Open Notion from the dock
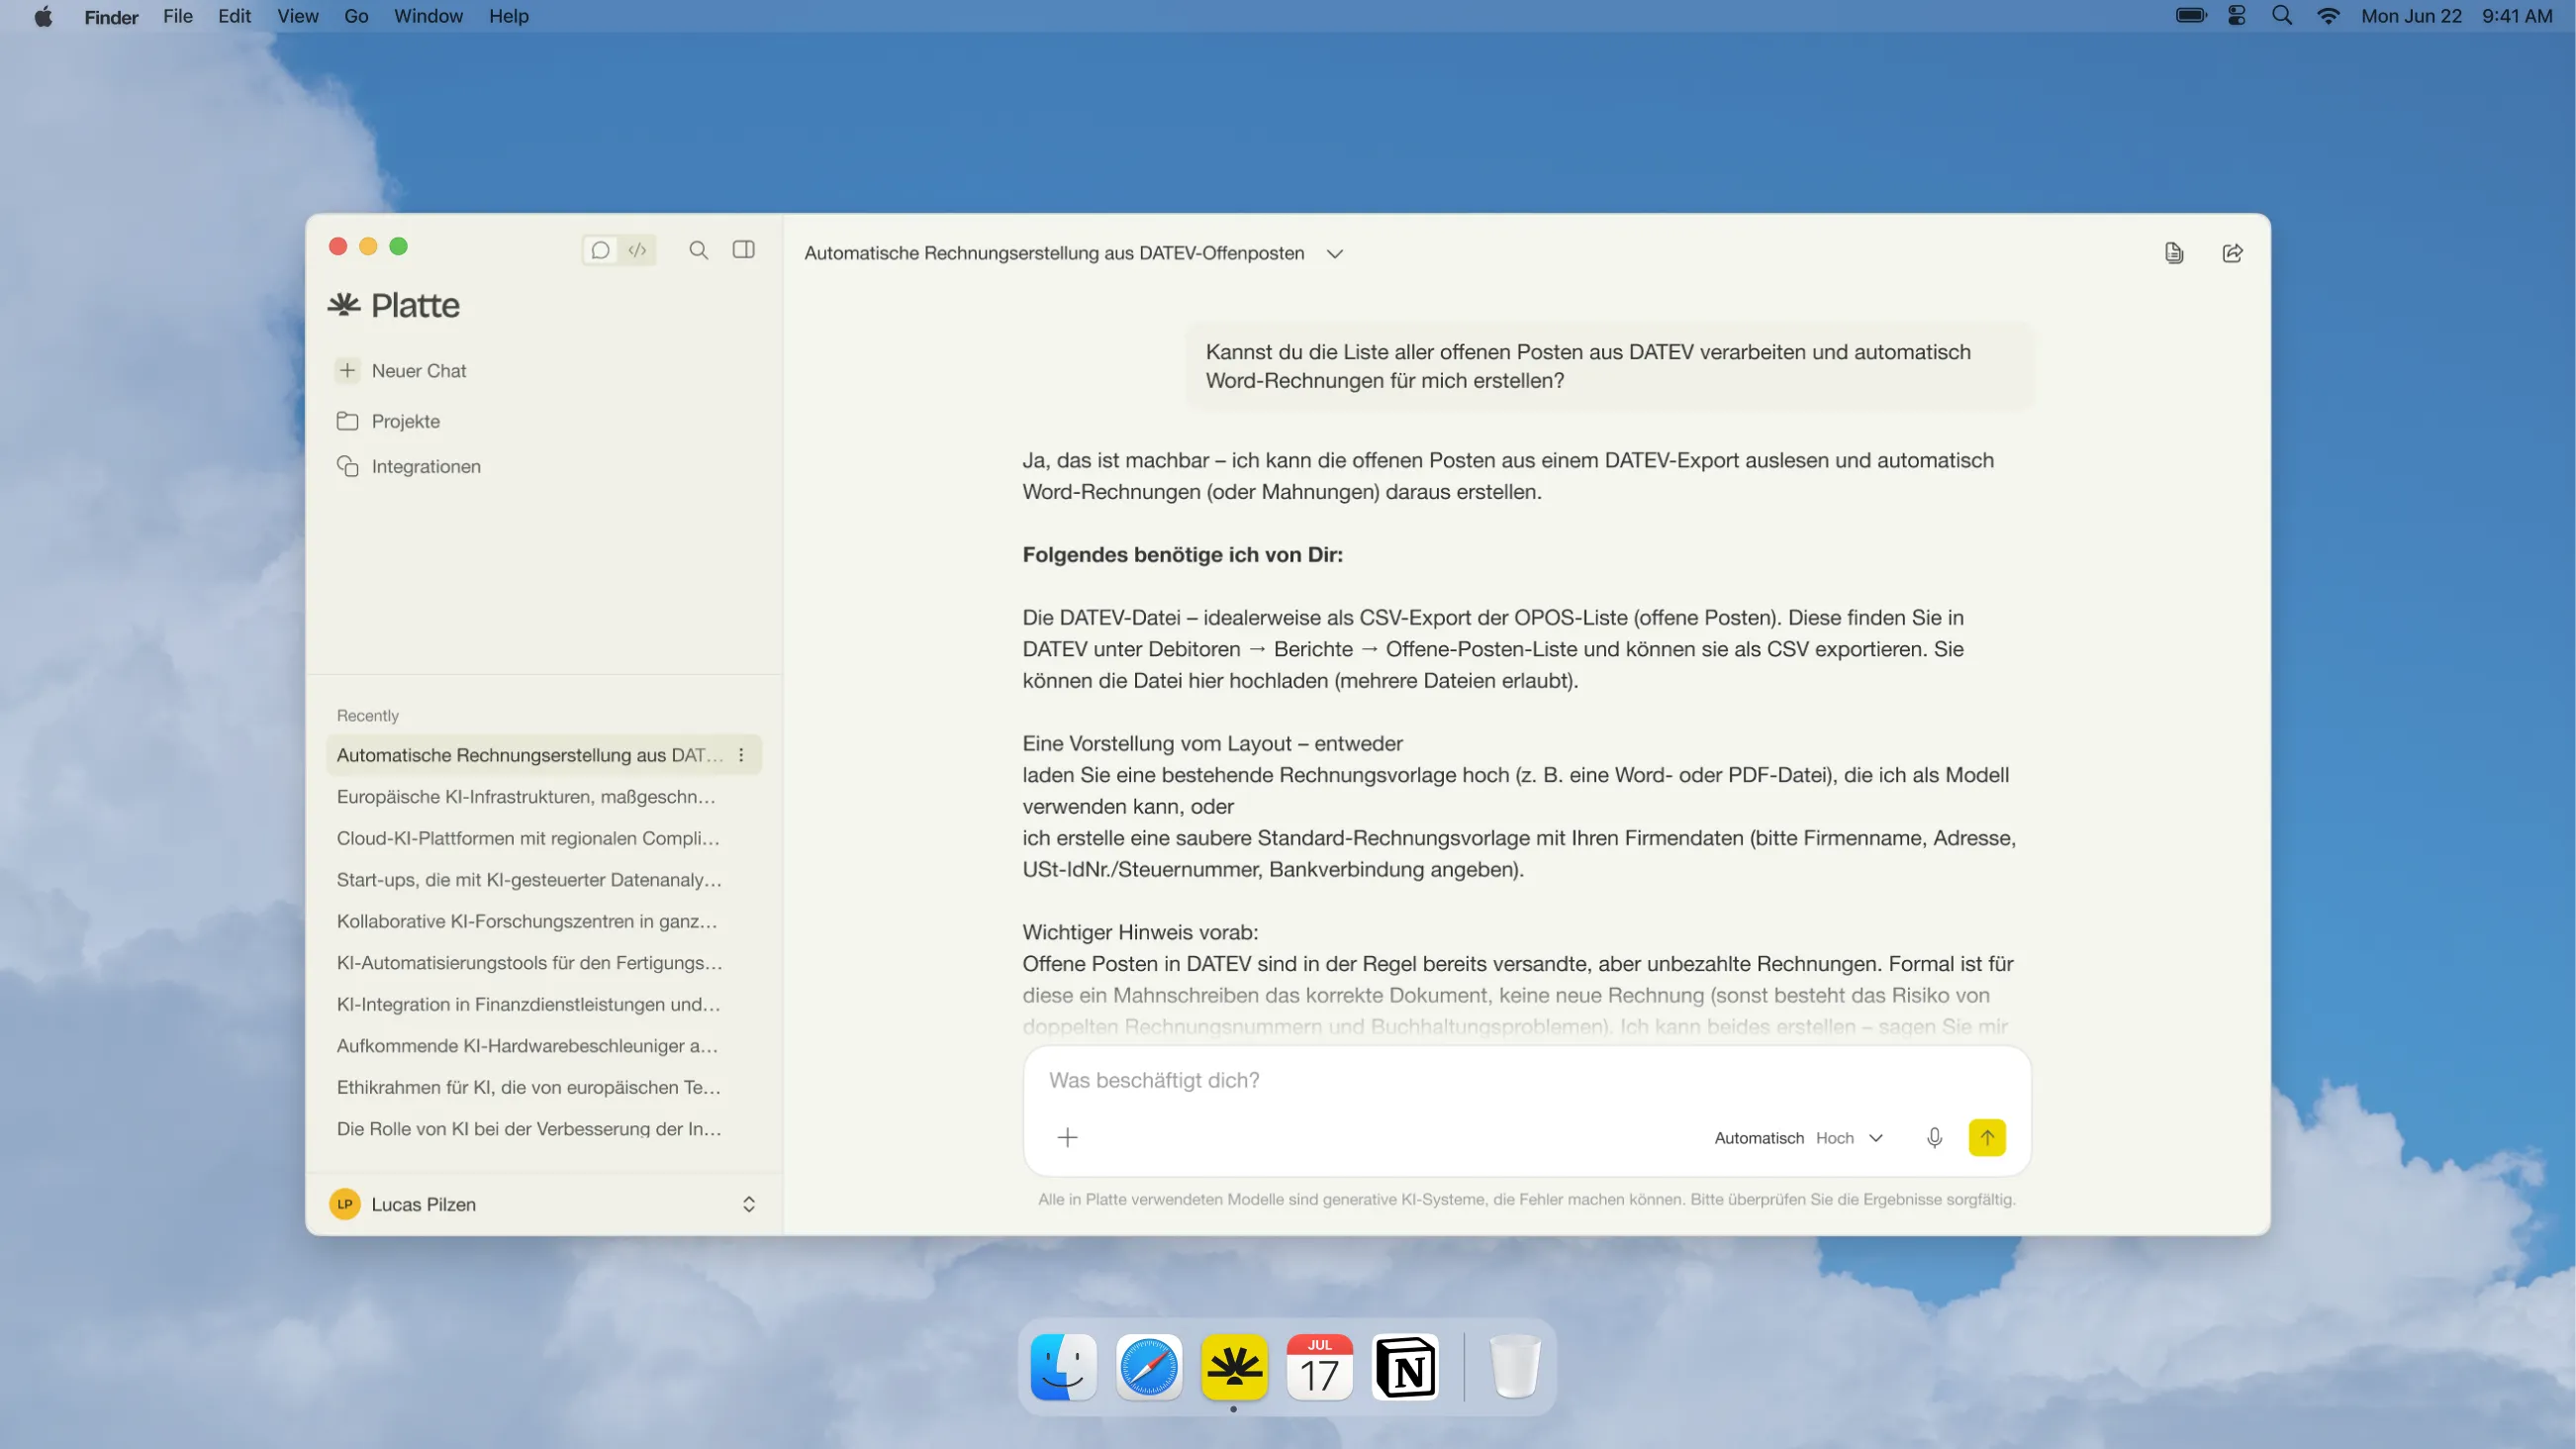This screenshot has height=1449, width=2576. pos(1405,1367)
